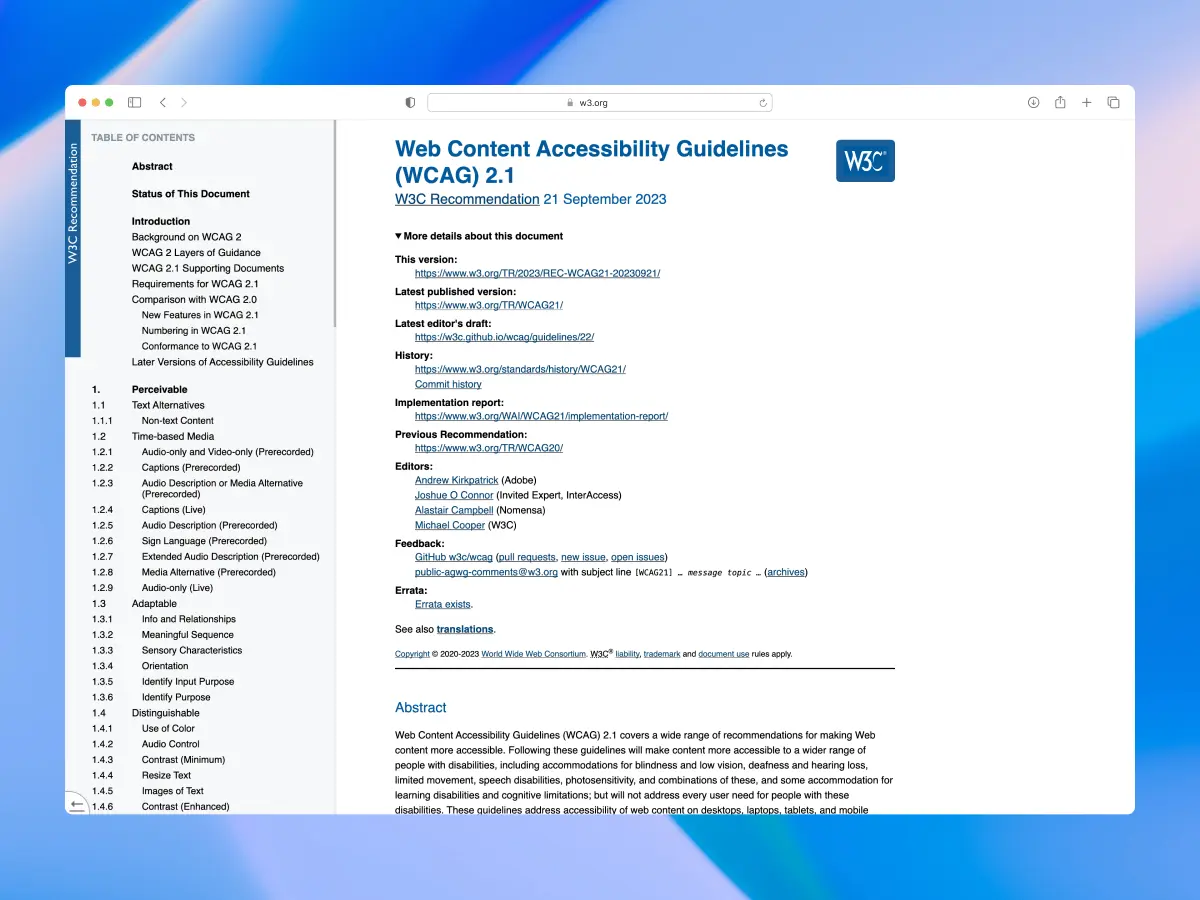
Task: Open the GitHub w3c/wcag link
Action: pos(453,557)
